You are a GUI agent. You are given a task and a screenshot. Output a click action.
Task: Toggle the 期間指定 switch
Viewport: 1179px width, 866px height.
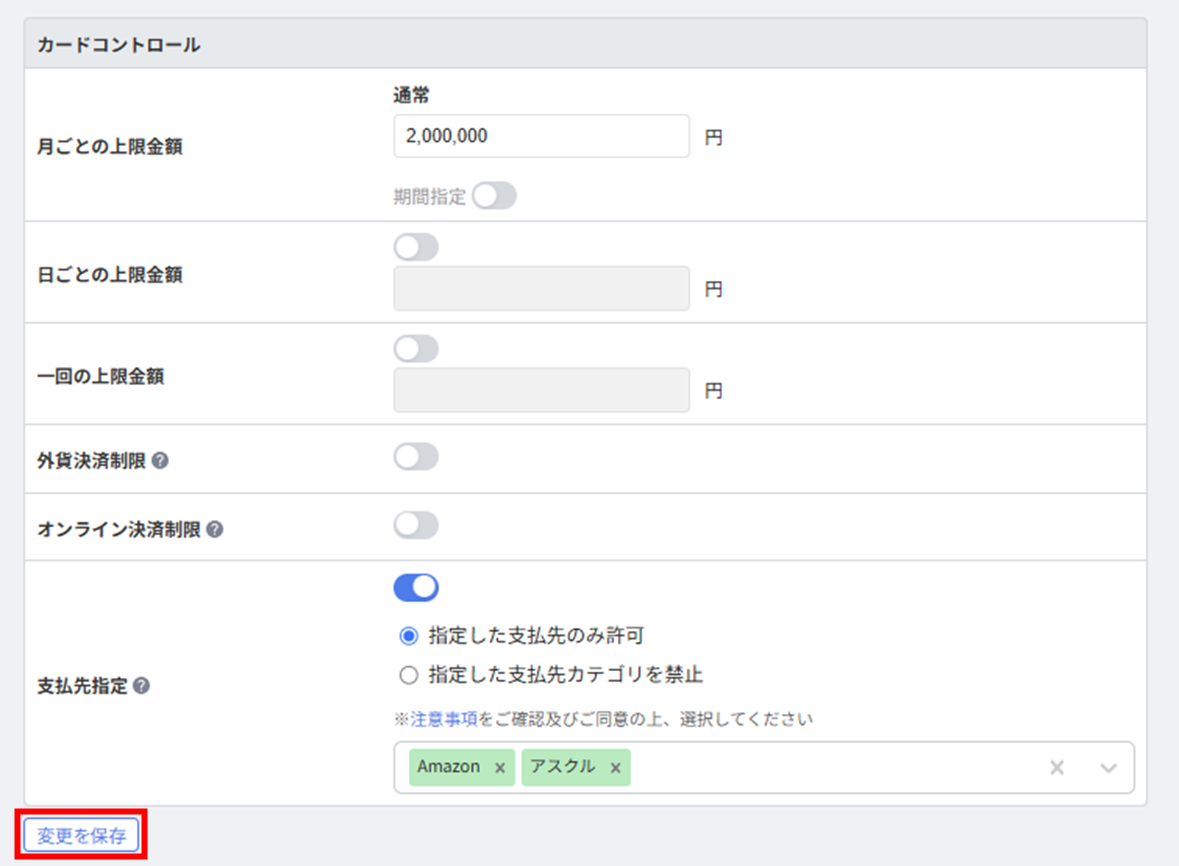[x=494, y=196]
